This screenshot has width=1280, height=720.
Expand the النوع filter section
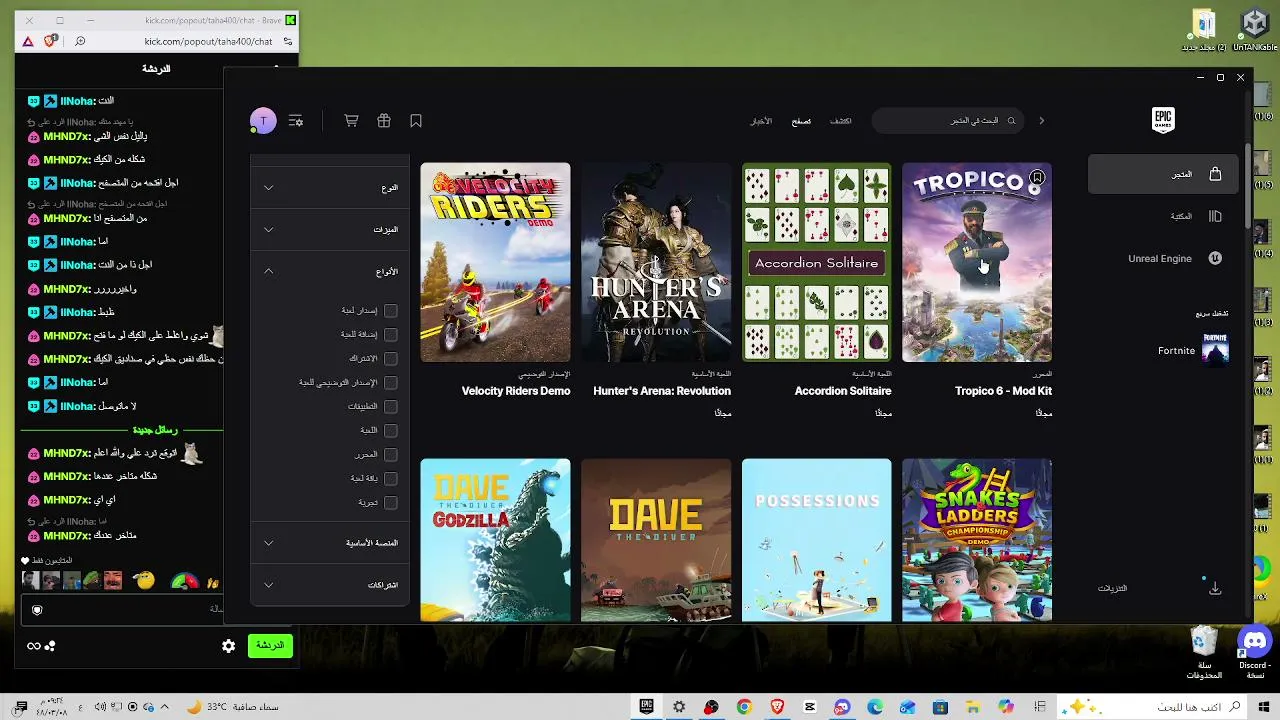point(330,188)
